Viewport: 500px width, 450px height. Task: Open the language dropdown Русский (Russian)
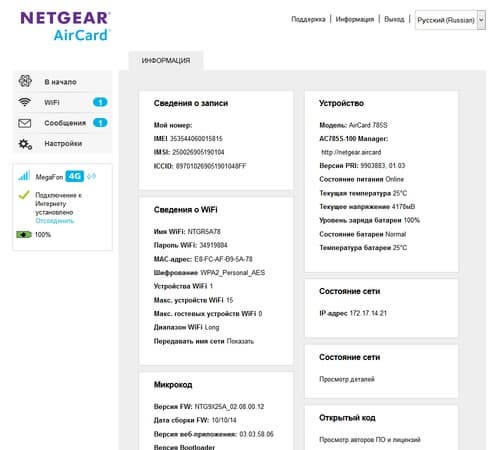[x=450, y=20]
